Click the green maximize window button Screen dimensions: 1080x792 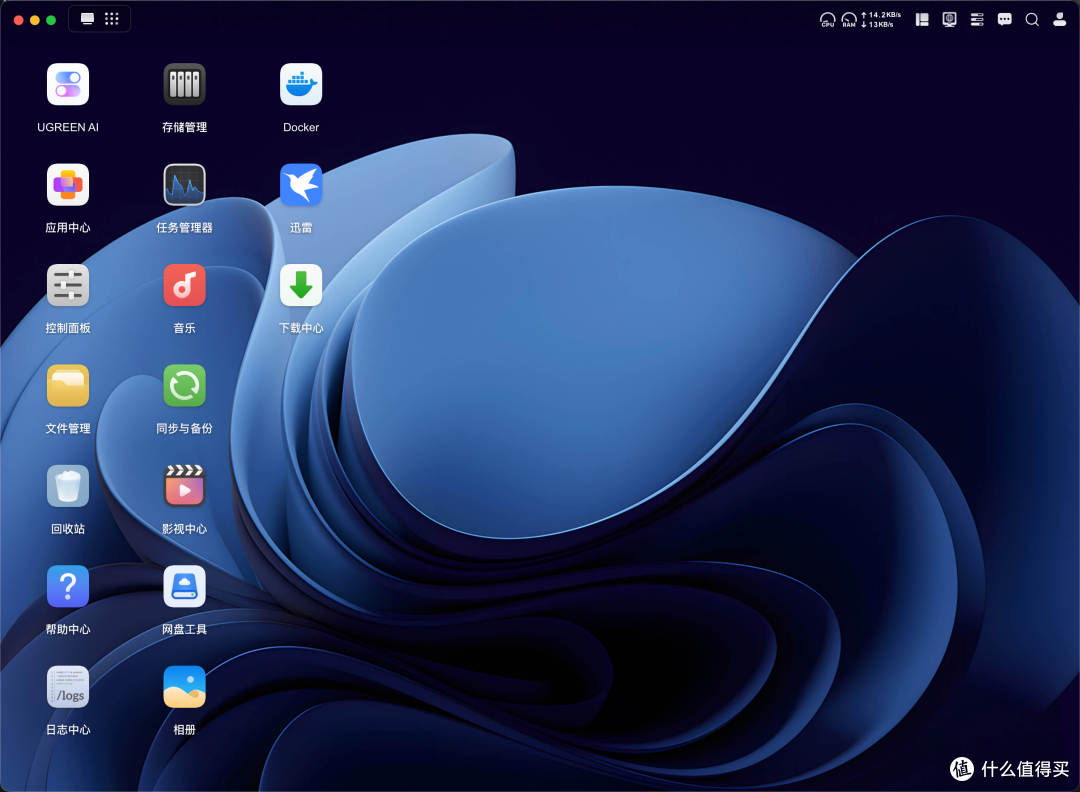(51, 20)
